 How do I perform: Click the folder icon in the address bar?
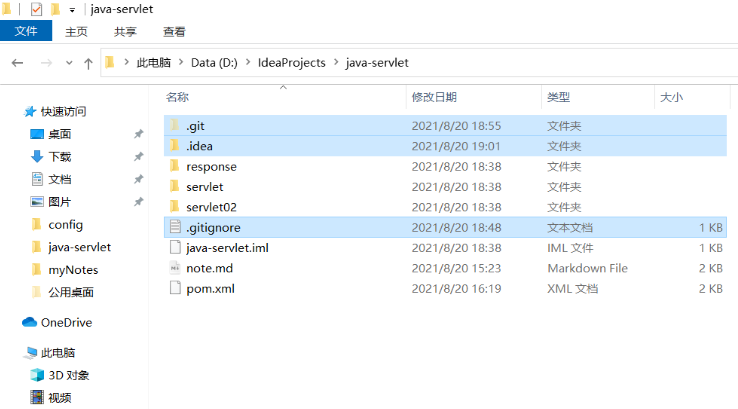click(x=110, y=62)
